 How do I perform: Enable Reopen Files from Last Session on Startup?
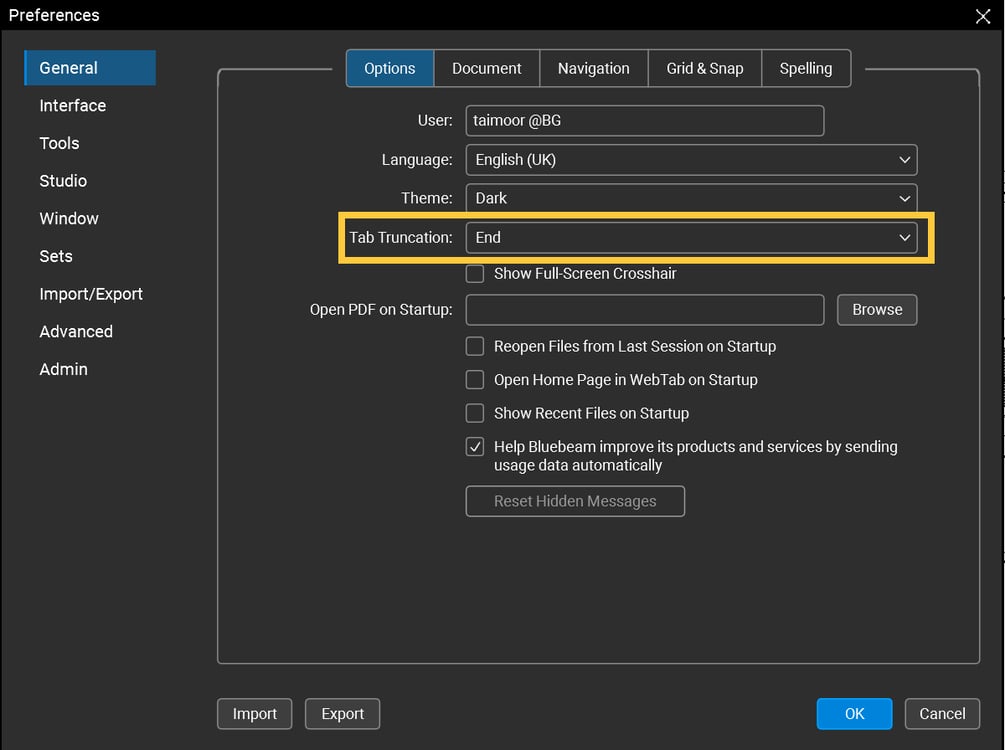(x=475, y=346)
